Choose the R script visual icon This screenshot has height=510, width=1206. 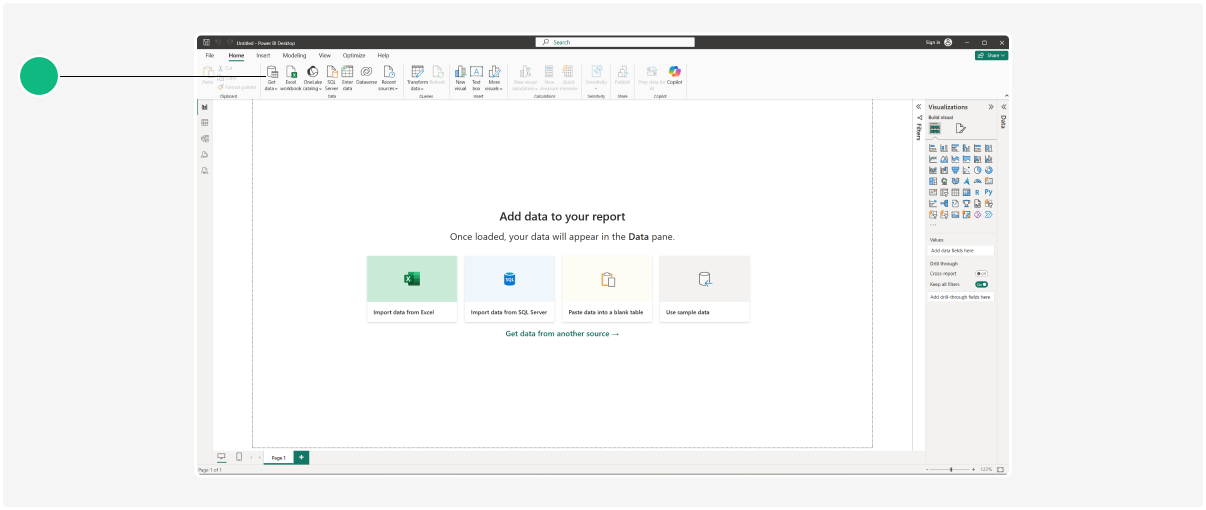(977, 192)
